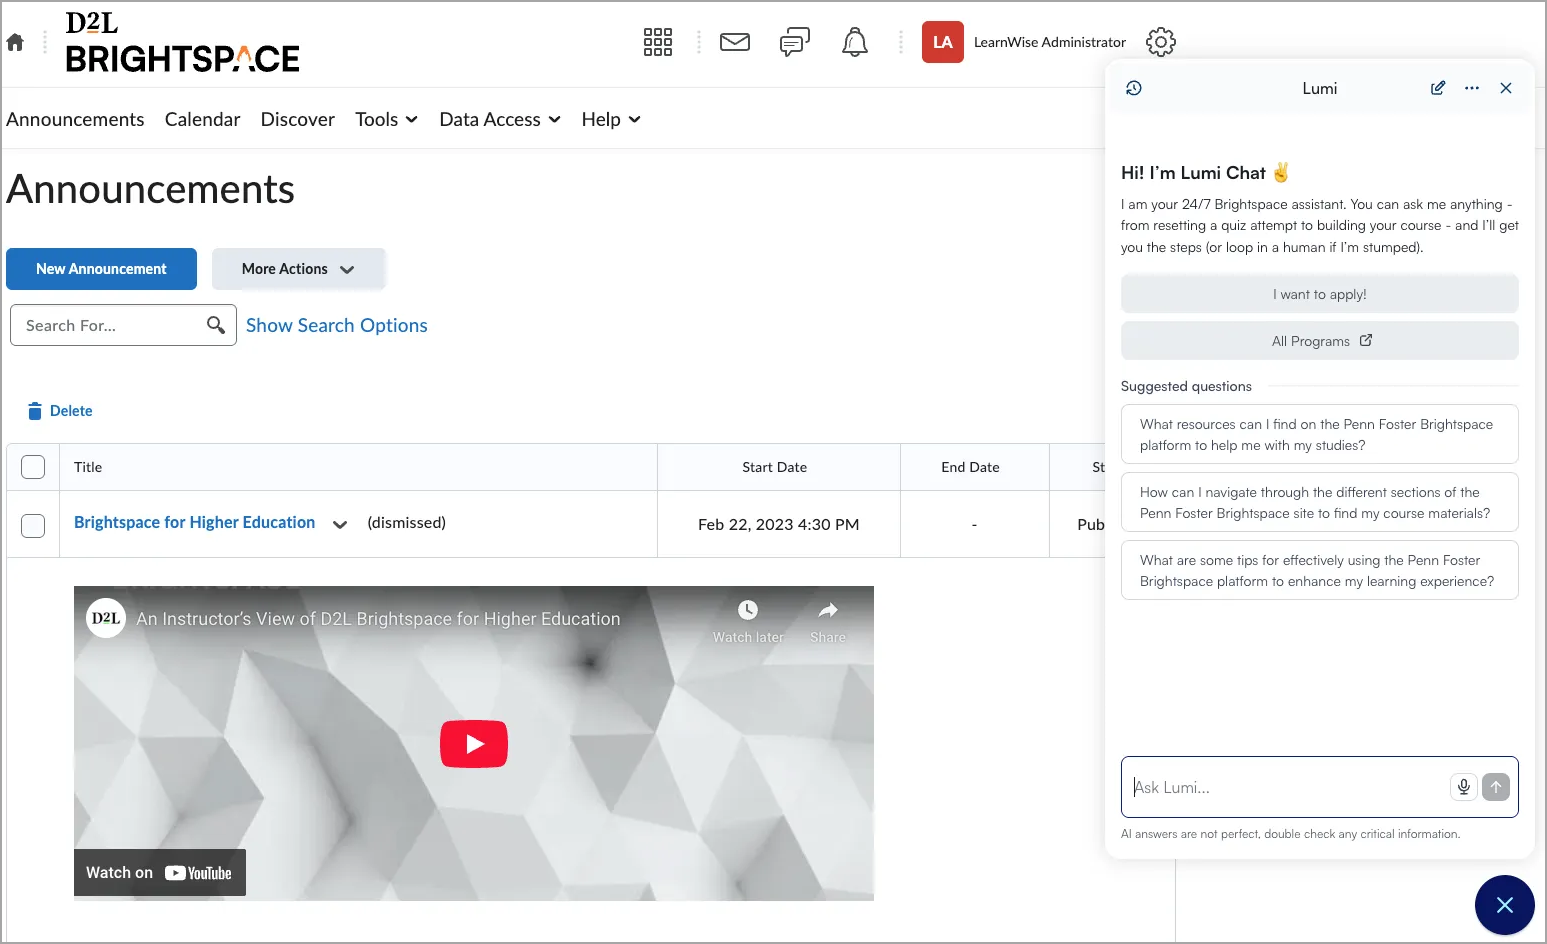The width and height of the screenshot is (1547, 944).
Task: Open the Announcements nav item
Action: point(75,119)
